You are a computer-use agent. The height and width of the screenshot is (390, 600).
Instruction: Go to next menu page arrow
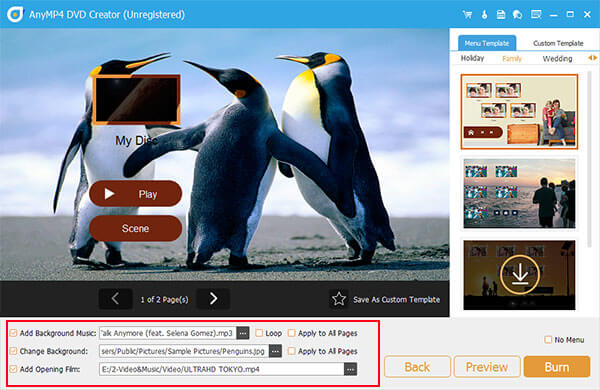coord(213,299)
